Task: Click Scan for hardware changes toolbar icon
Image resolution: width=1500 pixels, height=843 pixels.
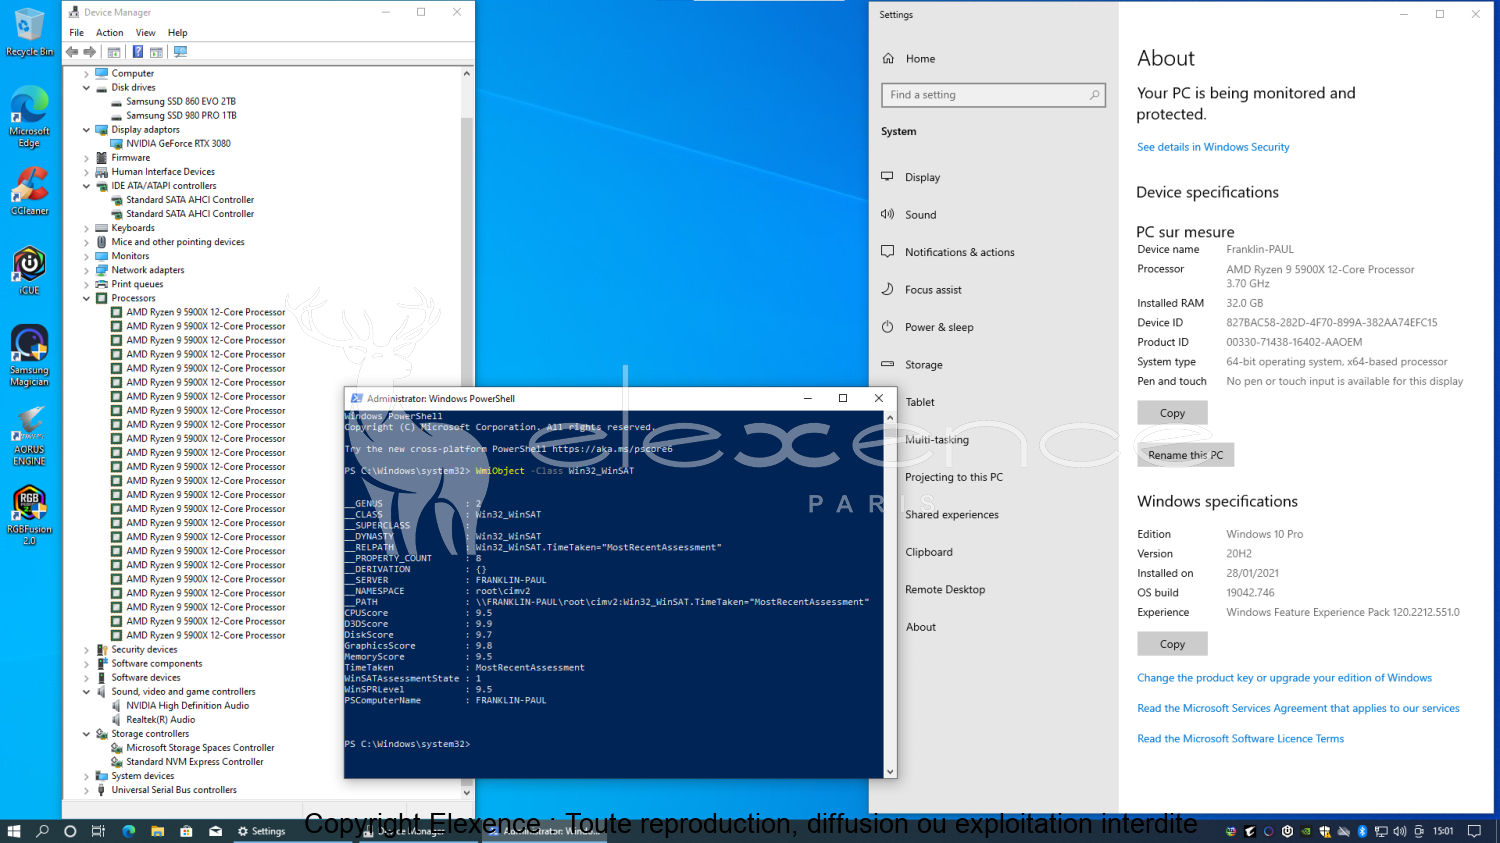Action: click(x=180, y=52)
